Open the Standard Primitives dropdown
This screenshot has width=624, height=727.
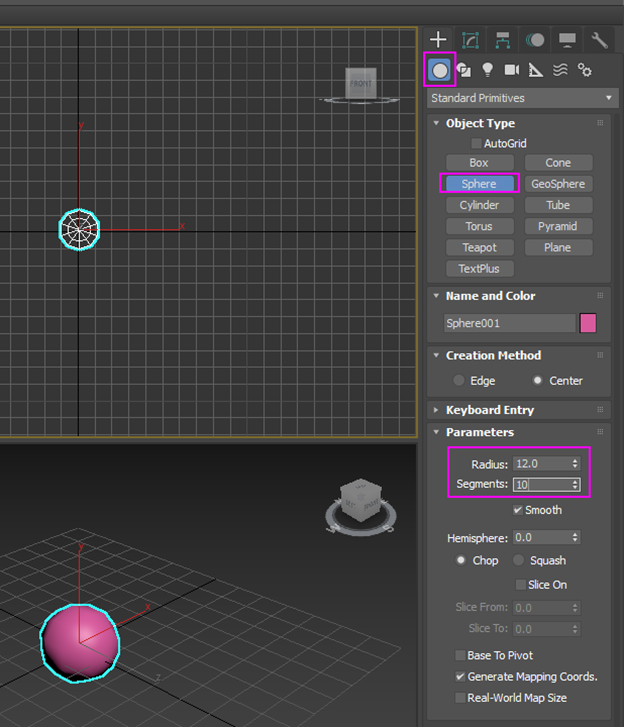(521, 98)
